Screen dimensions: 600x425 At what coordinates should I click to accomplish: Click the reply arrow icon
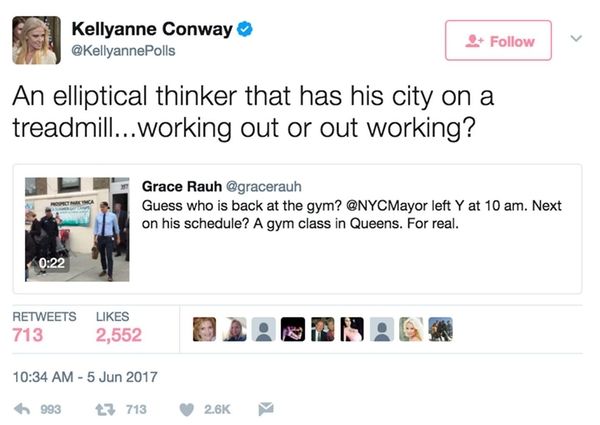(x=22, y=409)
